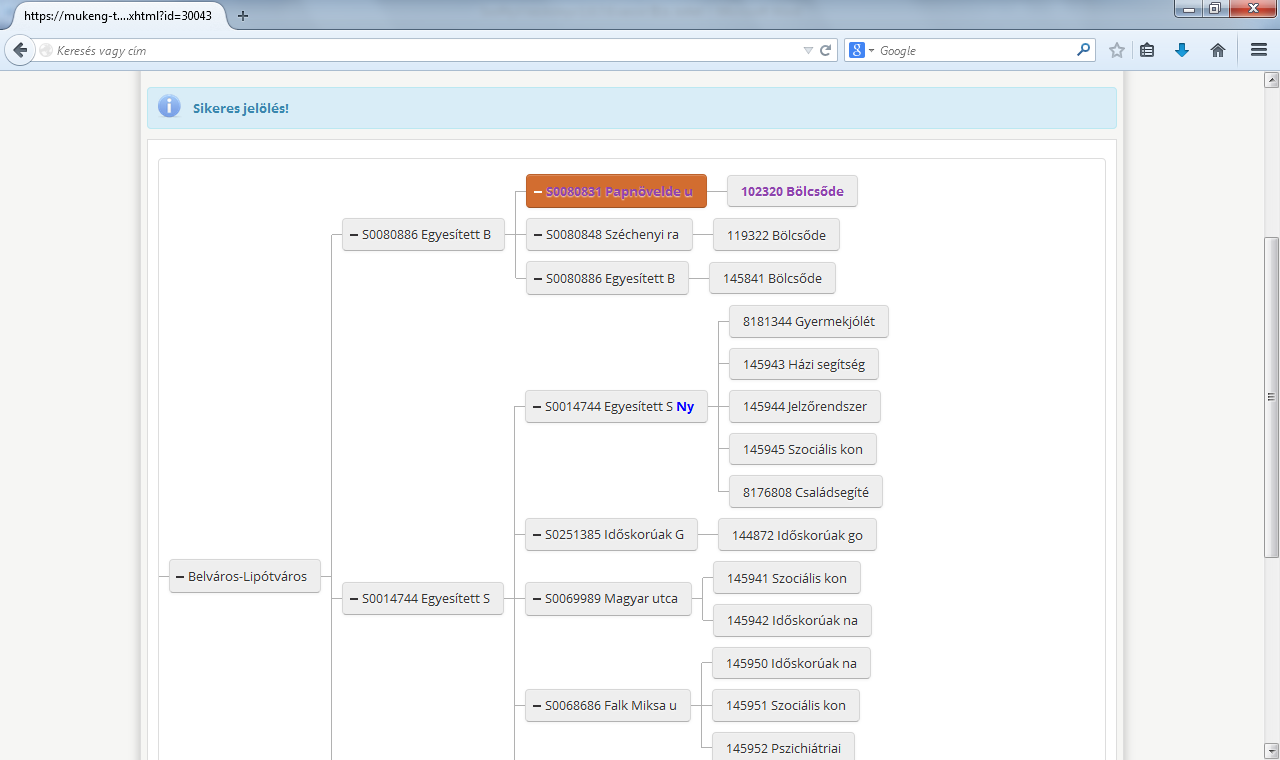This screenshot has width=1280, height=760.
Task: Go to the home page icon
Action: [x=1218, y=50]
